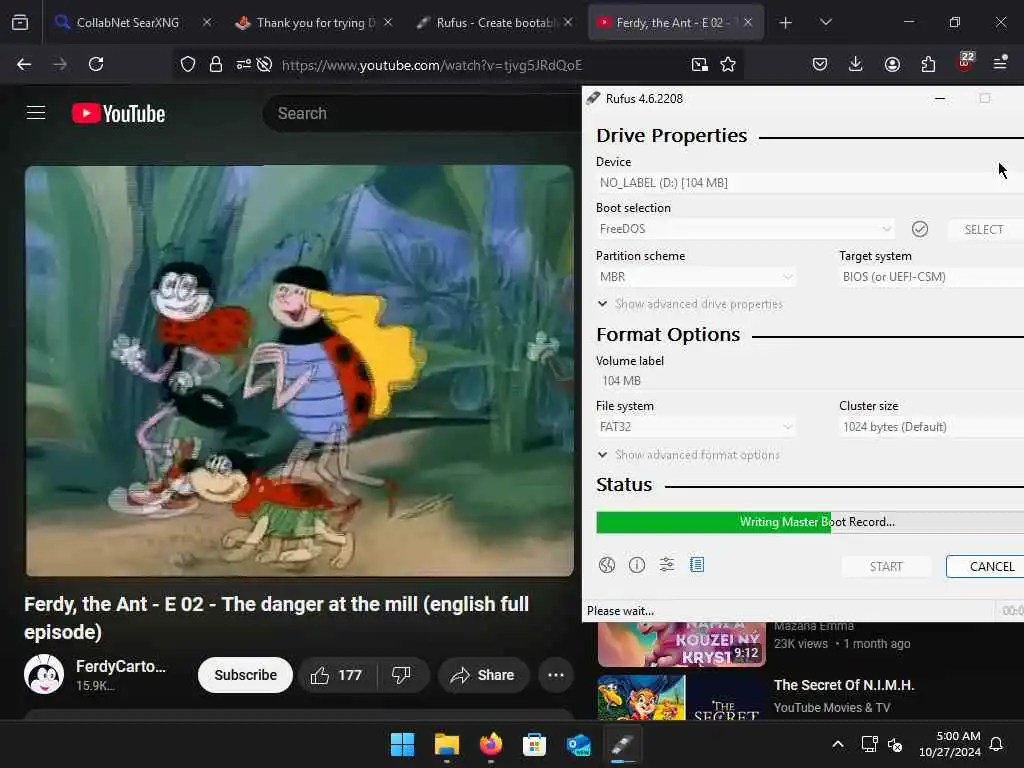Image resolution: width=1024 pixels, height=768 pixels.
Task: Close the CollabNet SearXNG tab
Action: point(206,23)
